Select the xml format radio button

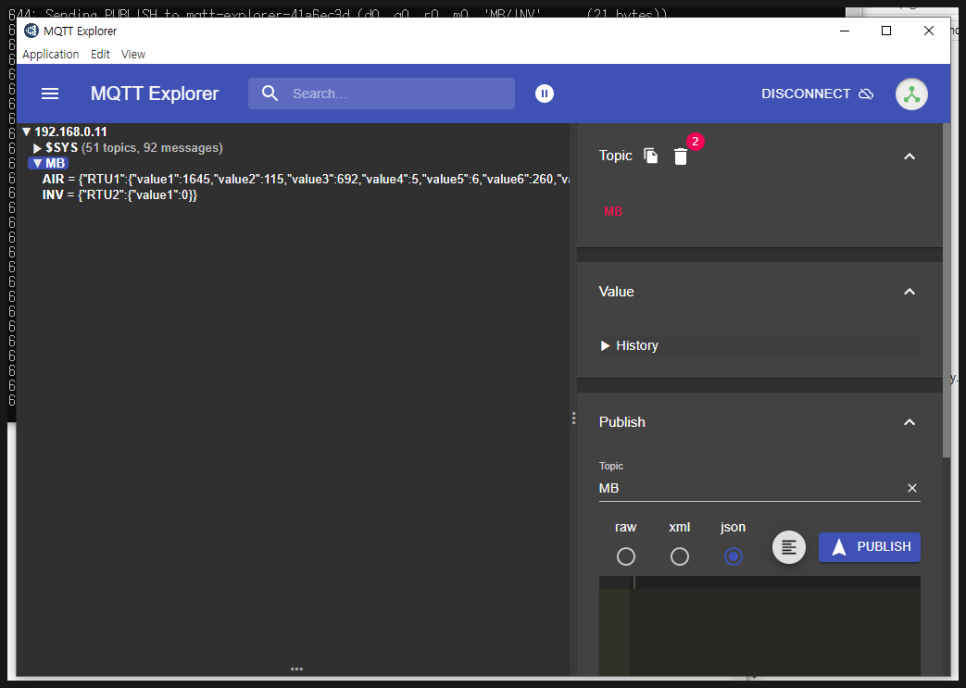[680, 557]
